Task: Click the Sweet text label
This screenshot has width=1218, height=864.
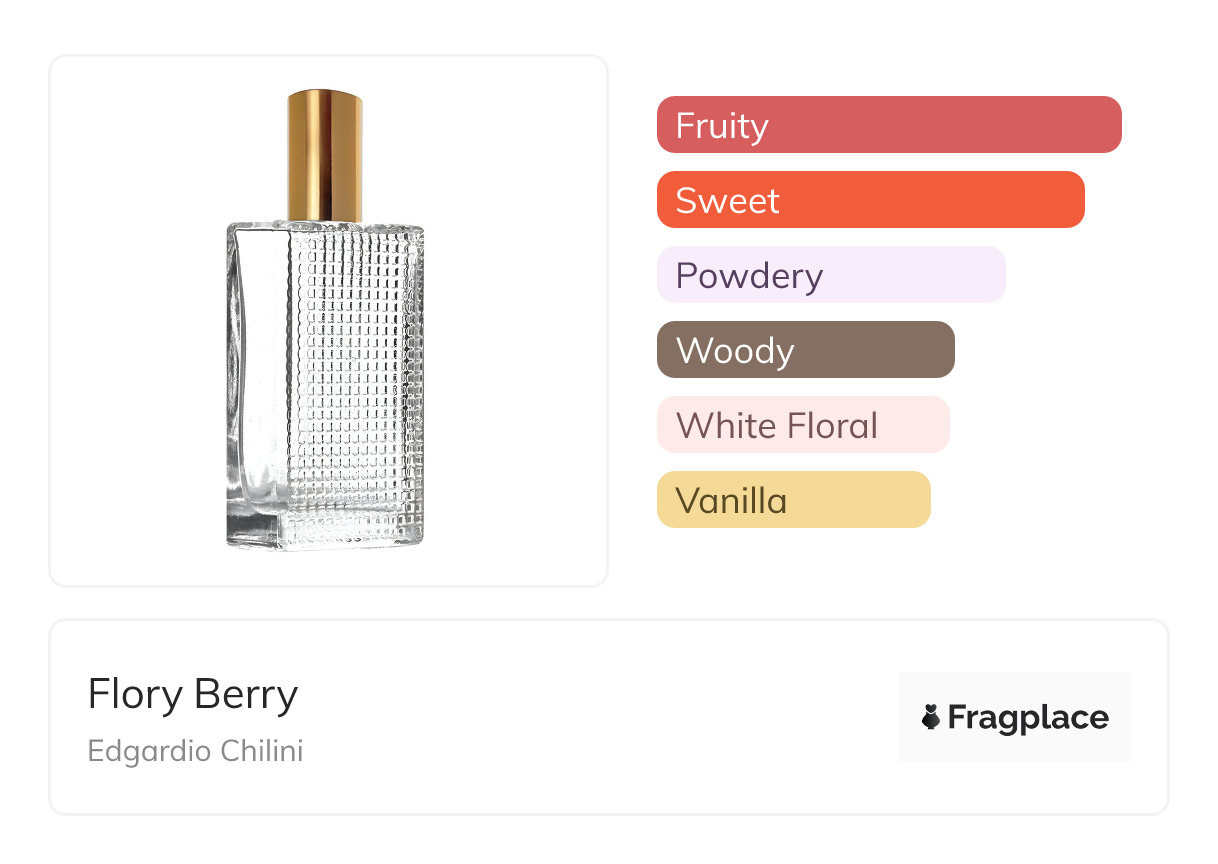Action: click(x=727, y=200)
